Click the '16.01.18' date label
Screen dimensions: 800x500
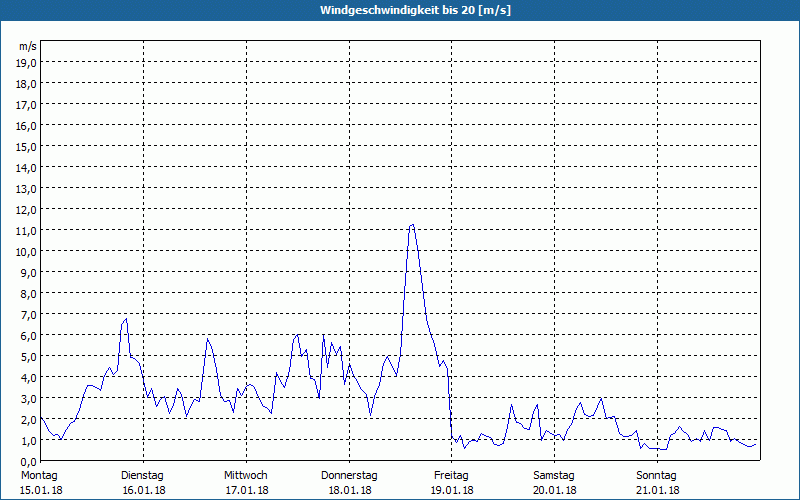click(144, 490)
